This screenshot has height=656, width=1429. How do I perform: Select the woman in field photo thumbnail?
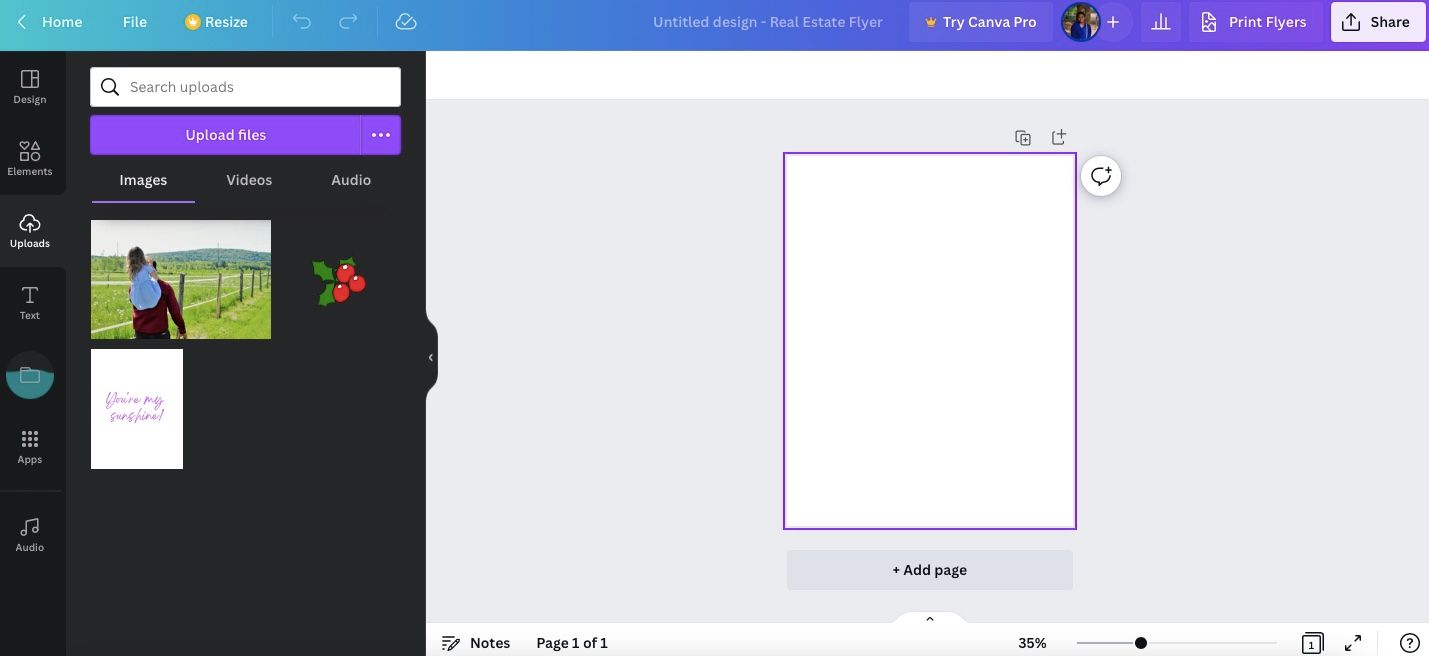tap(181, 279)
